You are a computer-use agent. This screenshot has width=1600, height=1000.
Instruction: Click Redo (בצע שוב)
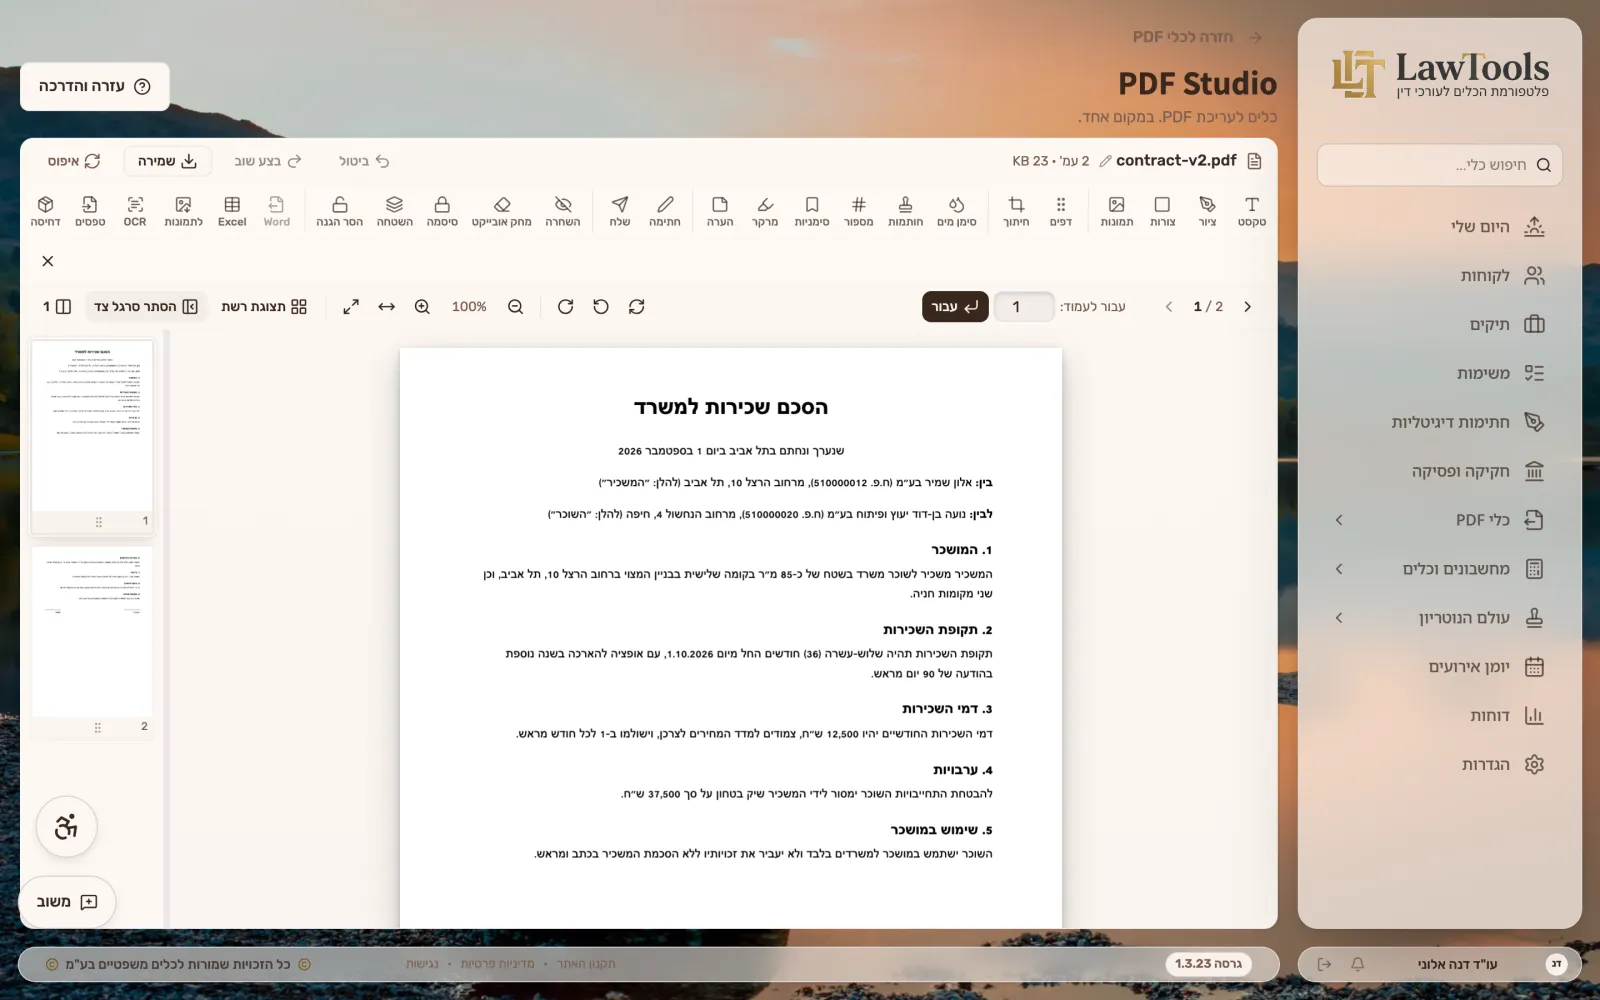tap(267, 161)
